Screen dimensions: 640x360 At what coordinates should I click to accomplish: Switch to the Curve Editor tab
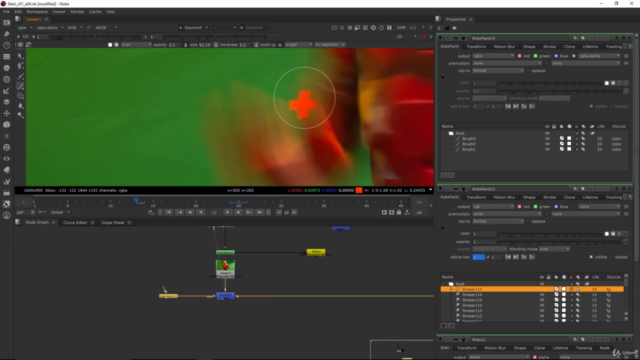point(75,223)
